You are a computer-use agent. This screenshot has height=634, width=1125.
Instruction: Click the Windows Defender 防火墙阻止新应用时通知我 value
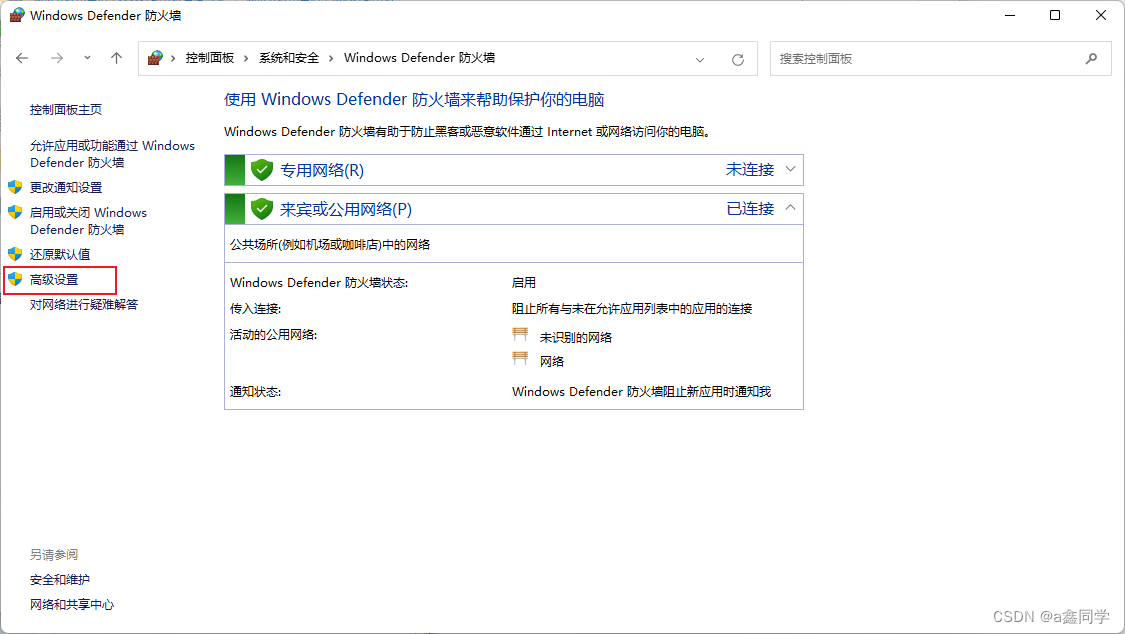click(x=641, y=392)
